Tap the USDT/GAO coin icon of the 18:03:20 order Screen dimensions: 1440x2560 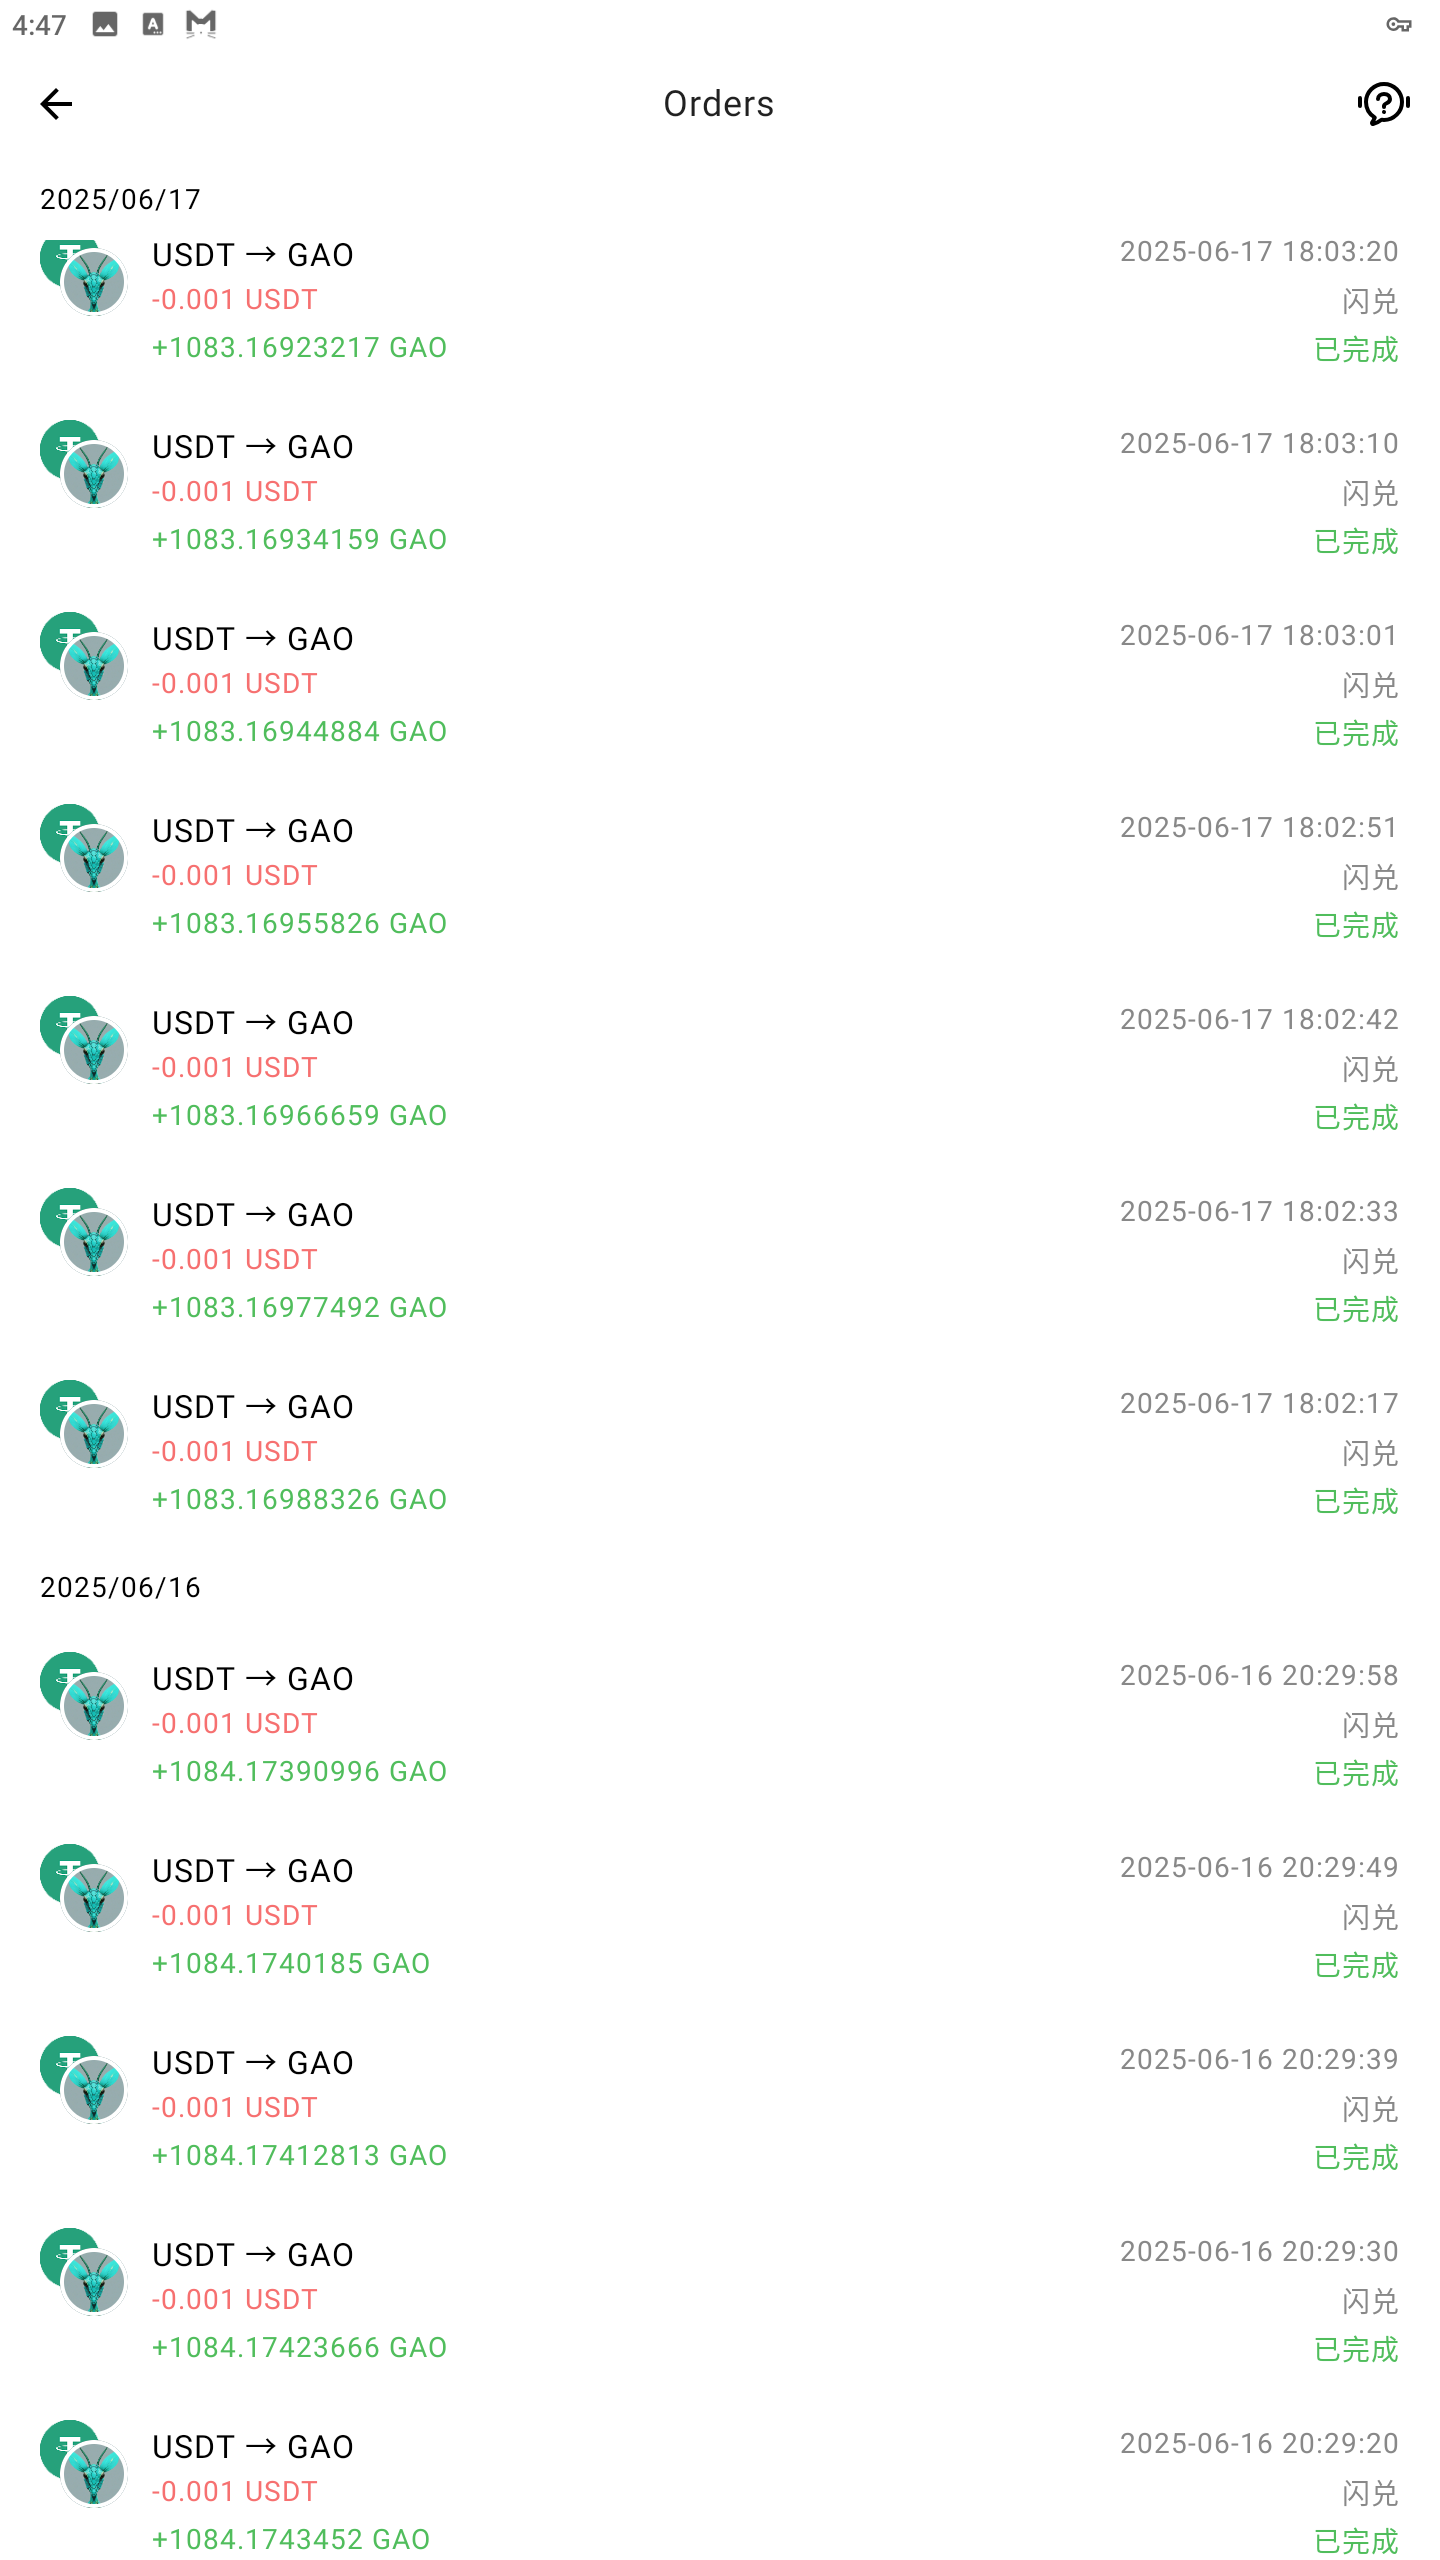84,277
